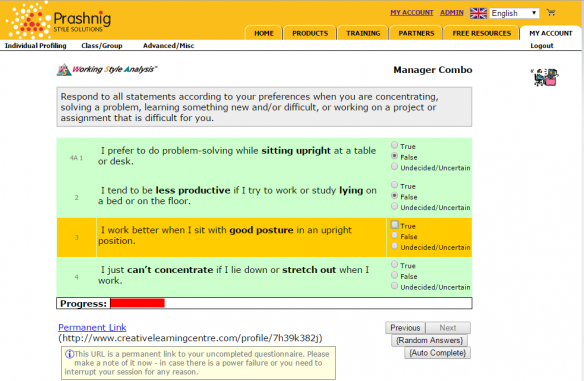Viewport: 584px width, 381px height.
Task: Click the profile URL text
Action: [190, 338]
